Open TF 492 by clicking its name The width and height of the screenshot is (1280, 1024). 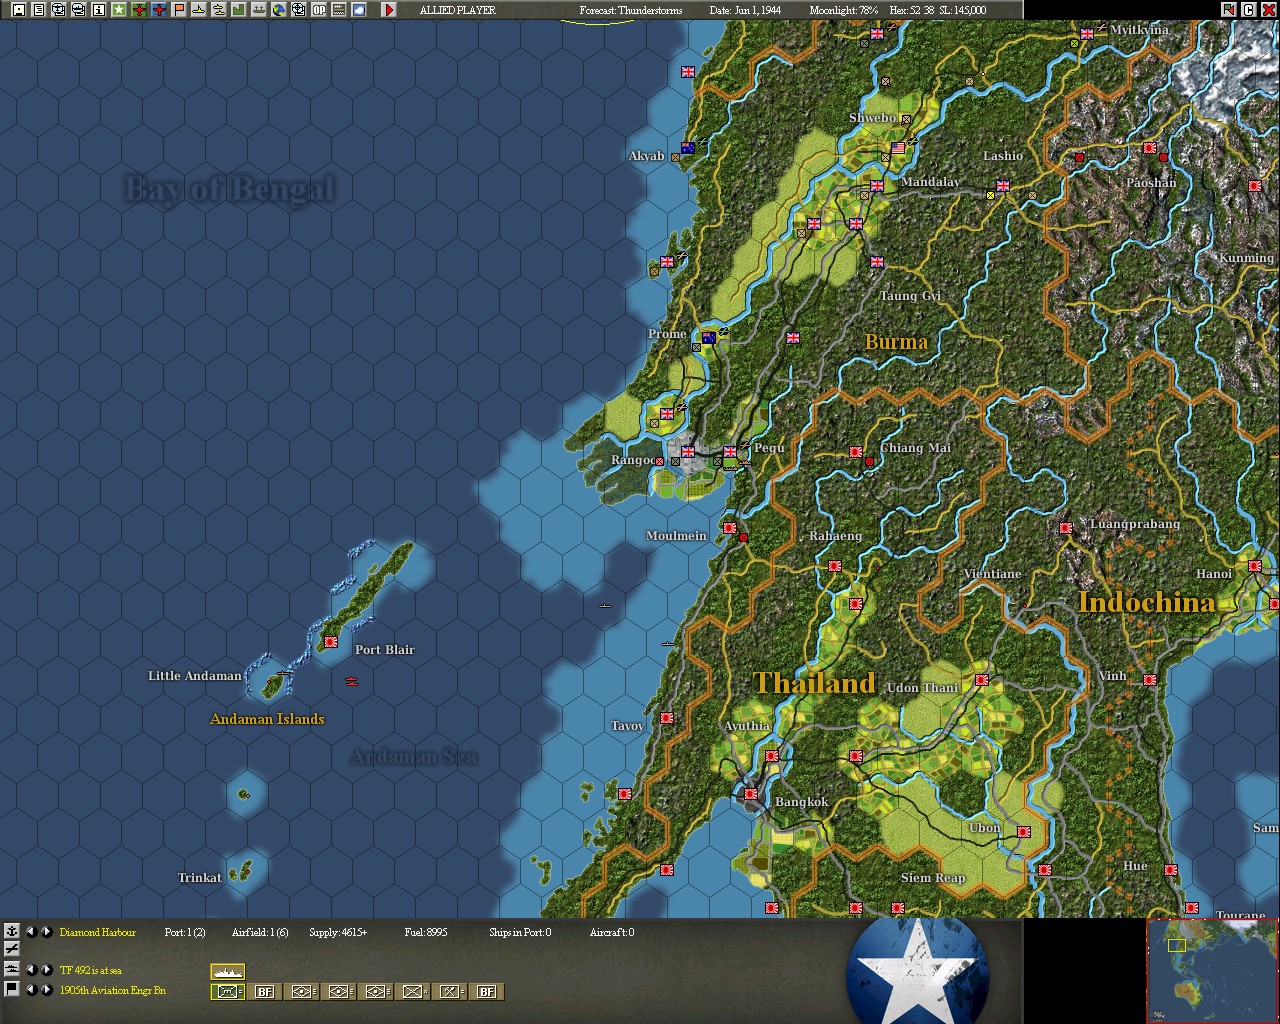click(90, 969)
